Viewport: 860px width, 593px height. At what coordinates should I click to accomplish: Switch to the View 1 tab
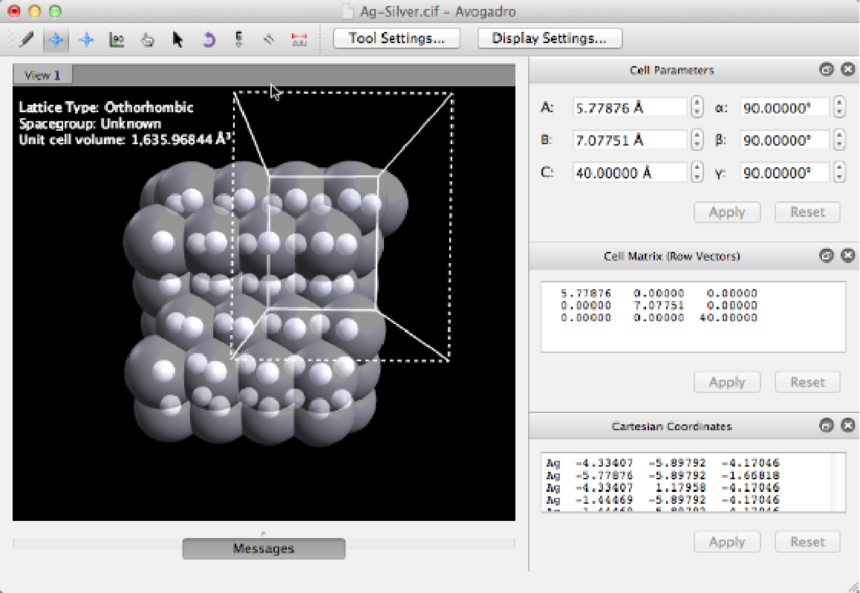(42, 75)
